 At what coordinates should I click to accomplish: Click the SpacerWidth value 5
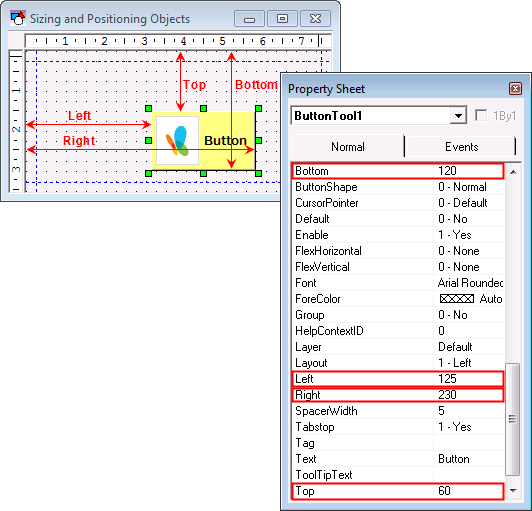441,411
